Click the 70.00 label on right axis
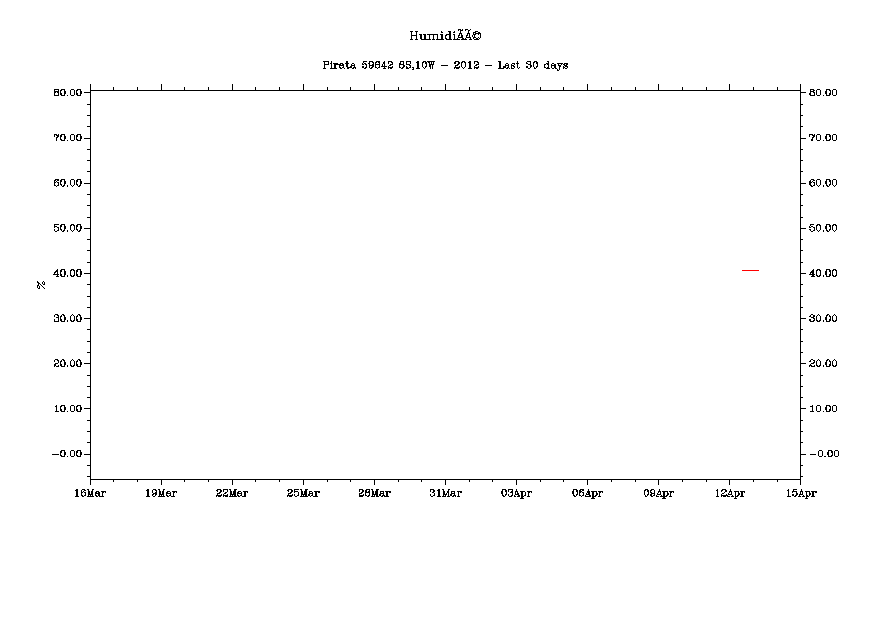The width and height of the screenshot is (891, 630). (824, 138)
